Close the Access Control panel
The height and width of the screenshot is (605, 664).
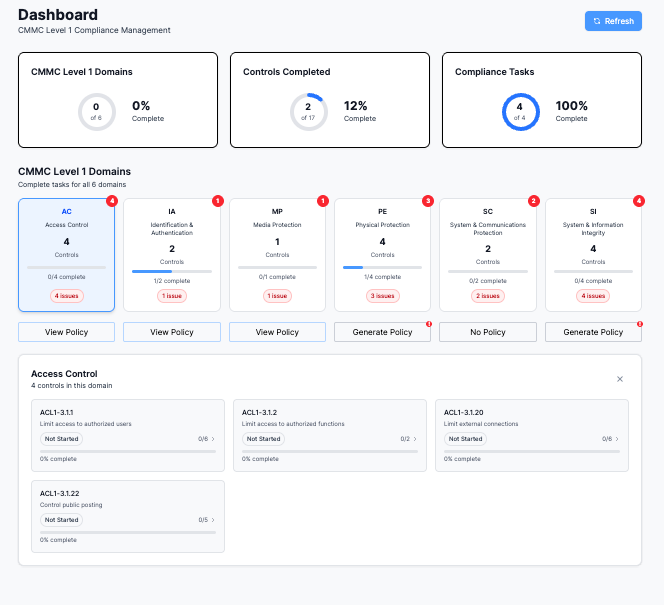pos(620,379)
